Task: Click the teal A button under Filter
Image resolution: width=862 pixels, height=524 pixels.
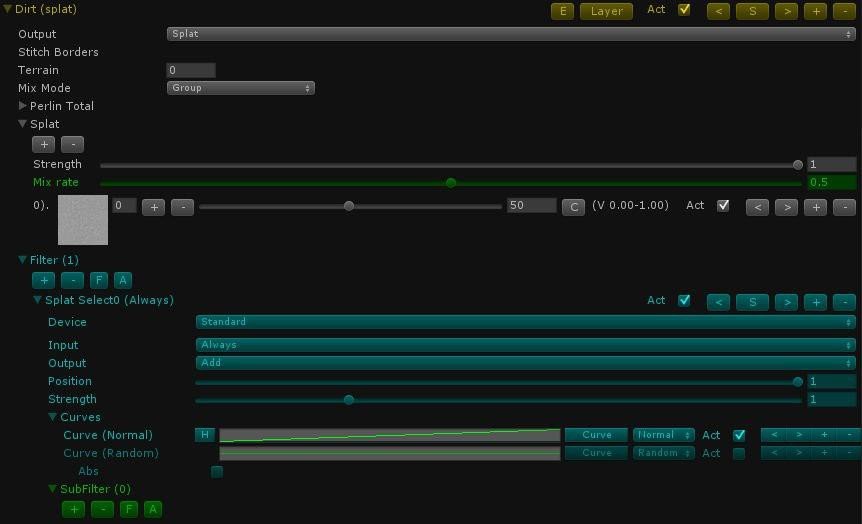Action: 123,280
